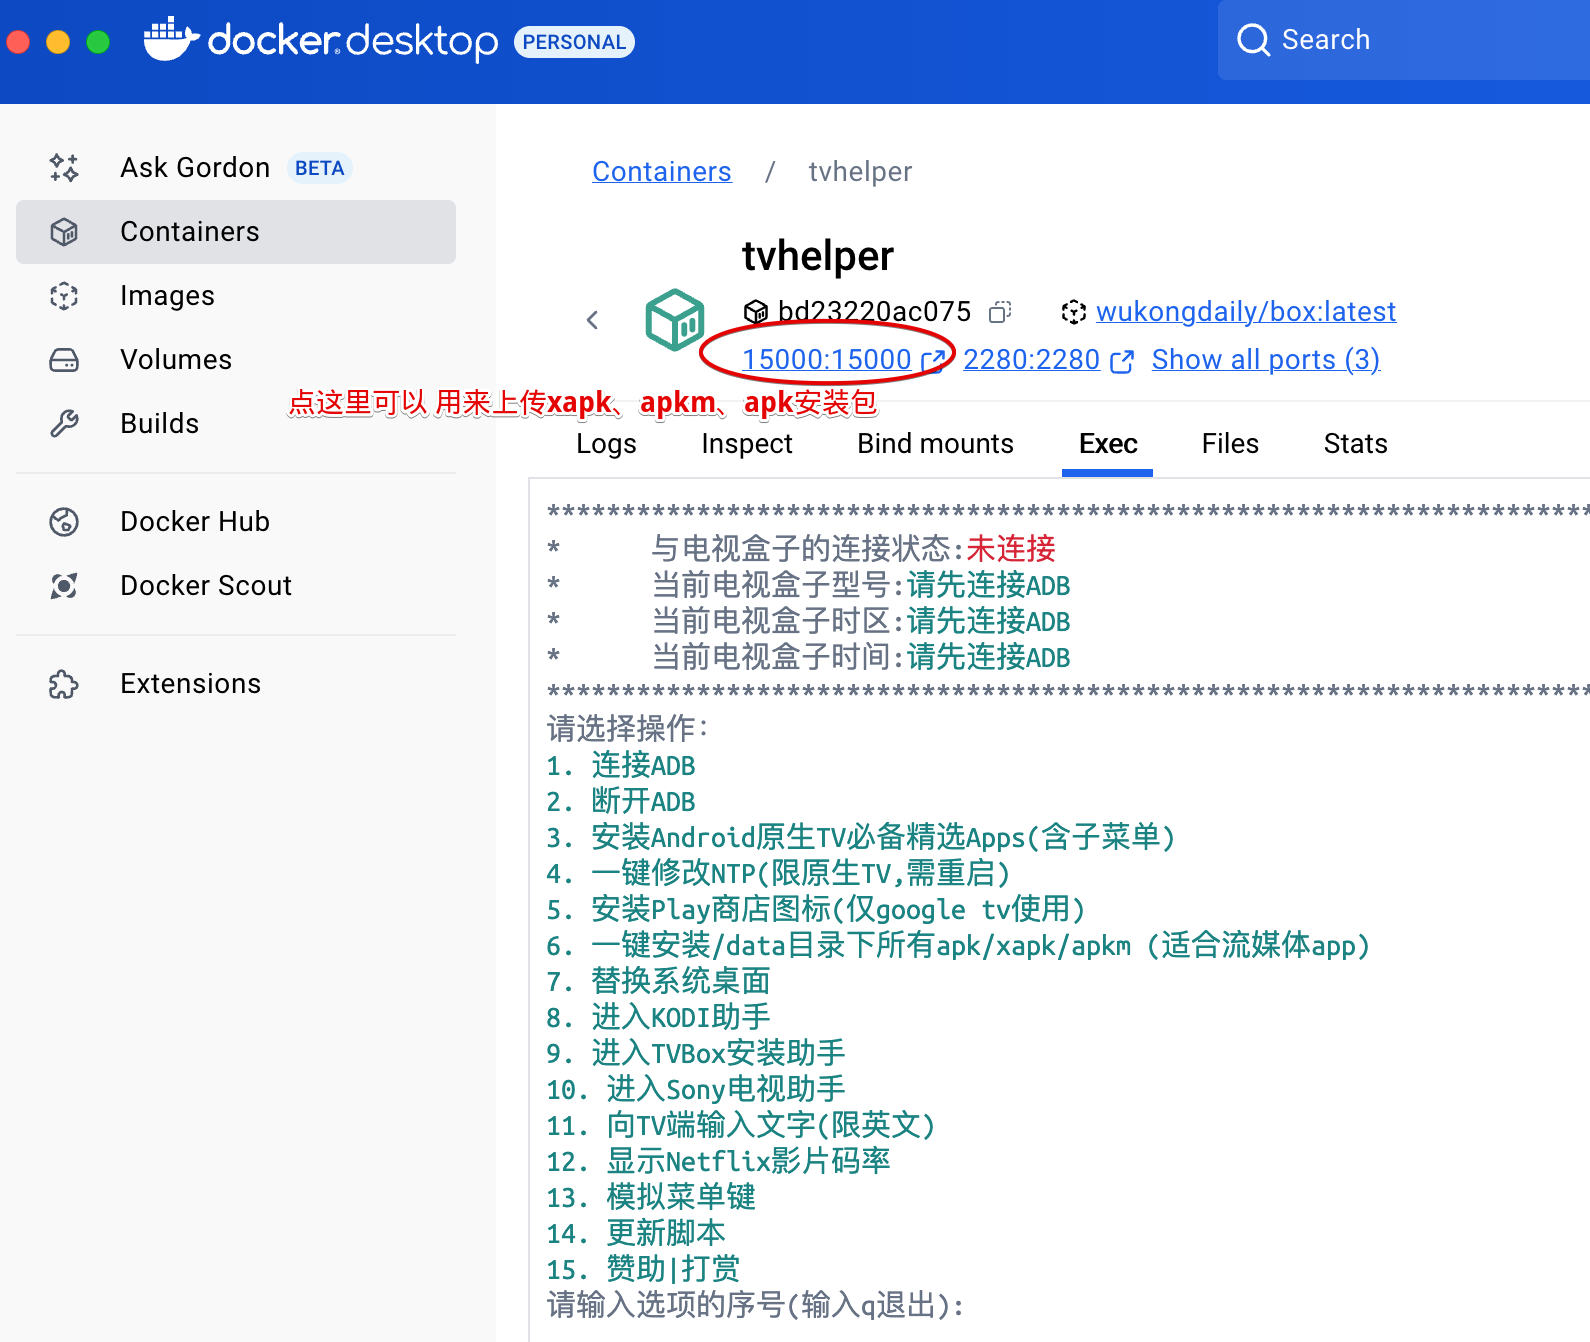Viewport: 1590px width, 1342px height.
Task: Select the Exec tab
Action: (1108, 444)
